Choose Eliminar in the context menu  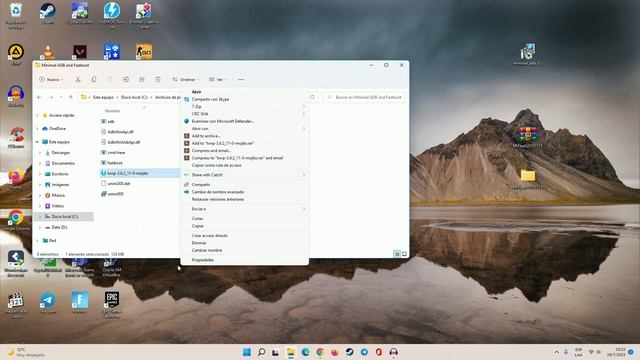[x=244, y=243]
